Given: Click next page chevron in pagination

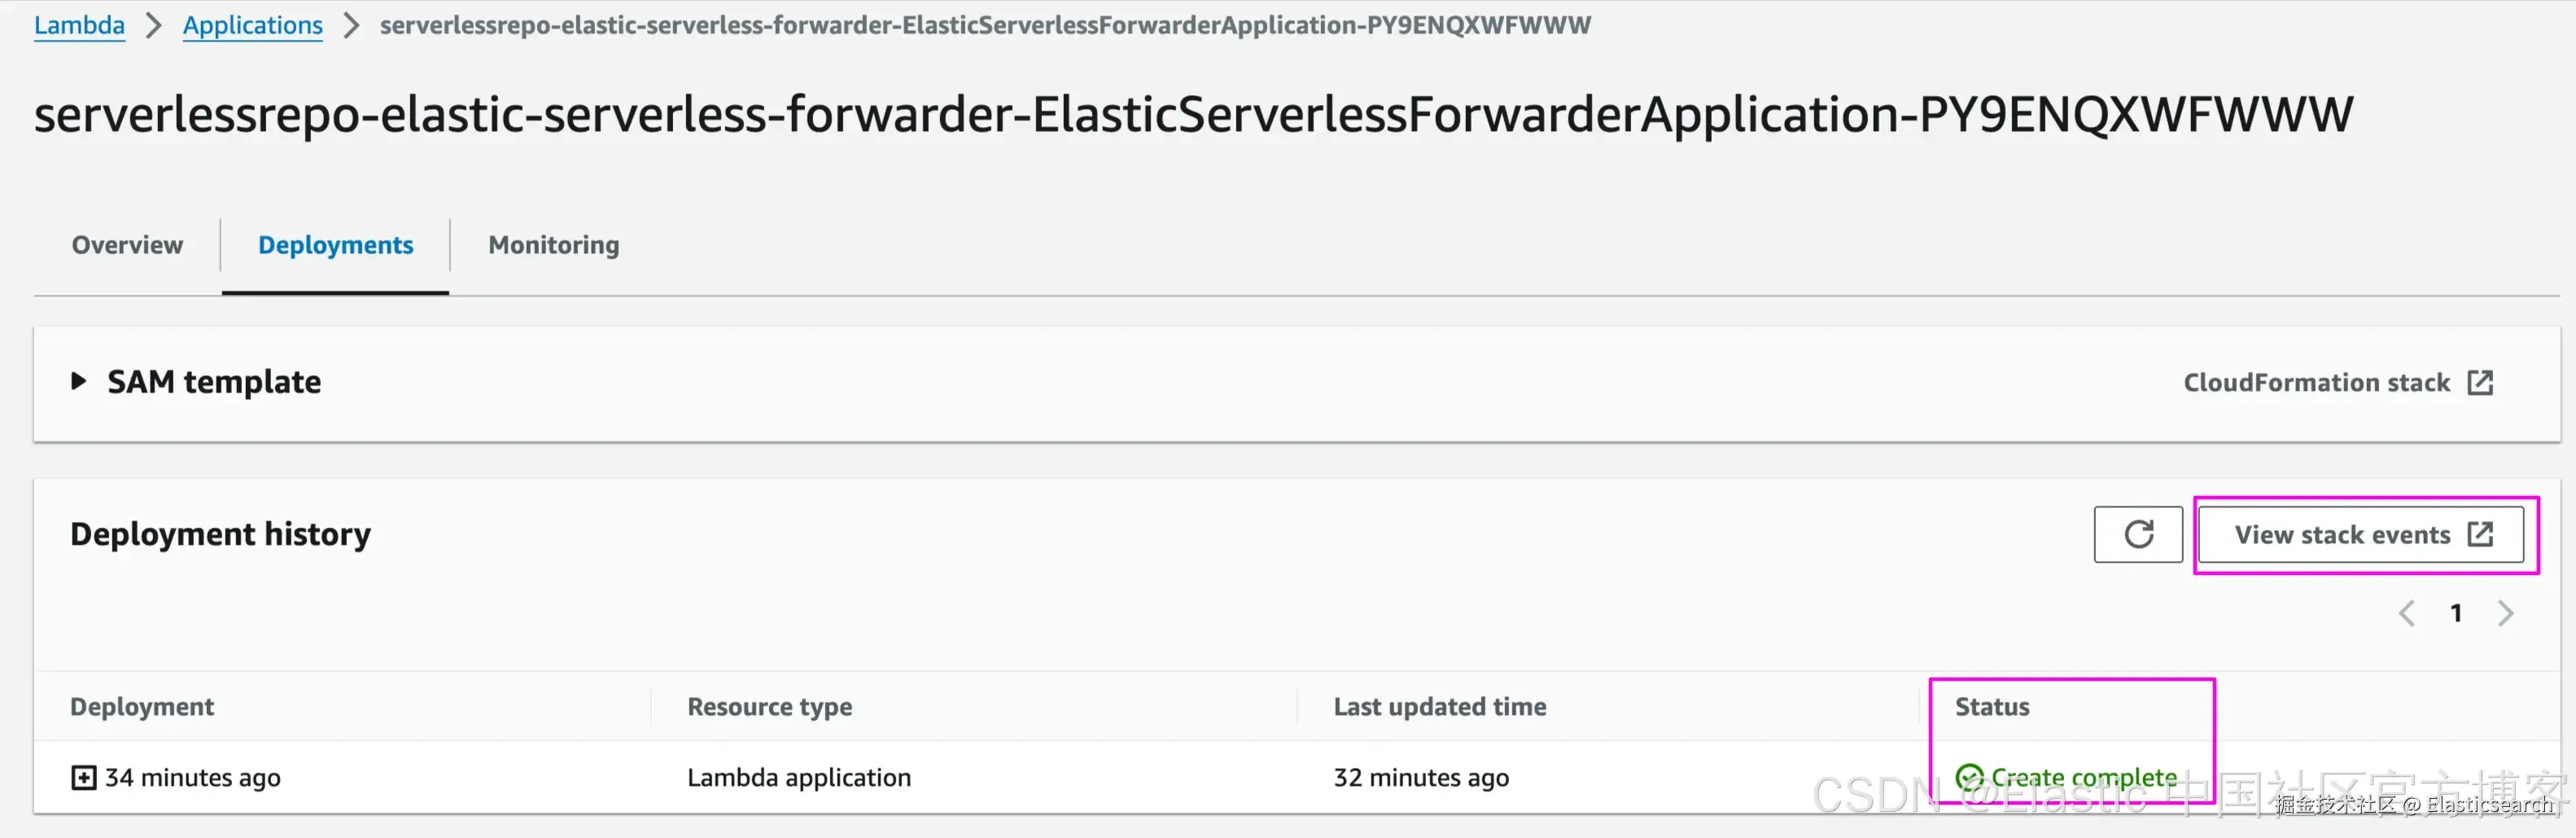Looking at the screenshot, I should [2504, 613].
